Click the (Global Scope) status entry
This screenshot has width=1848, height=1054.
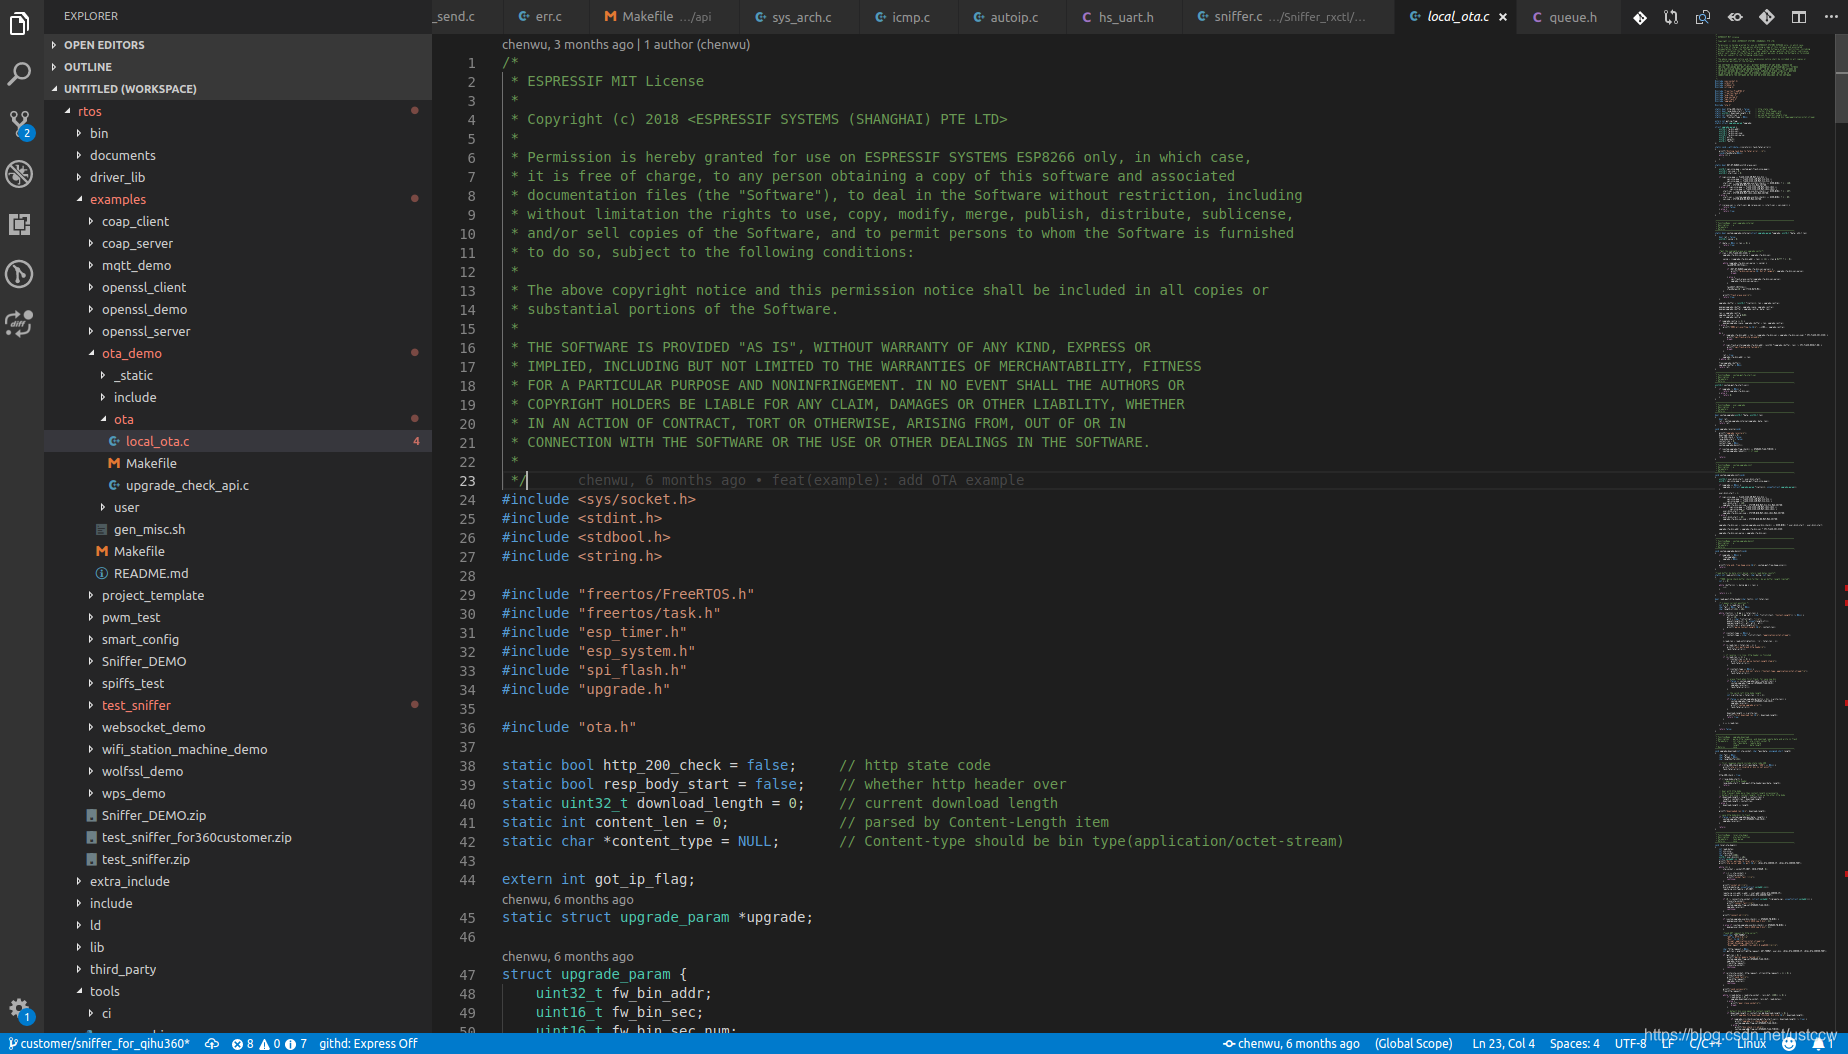click(x=1413, y=1044)
